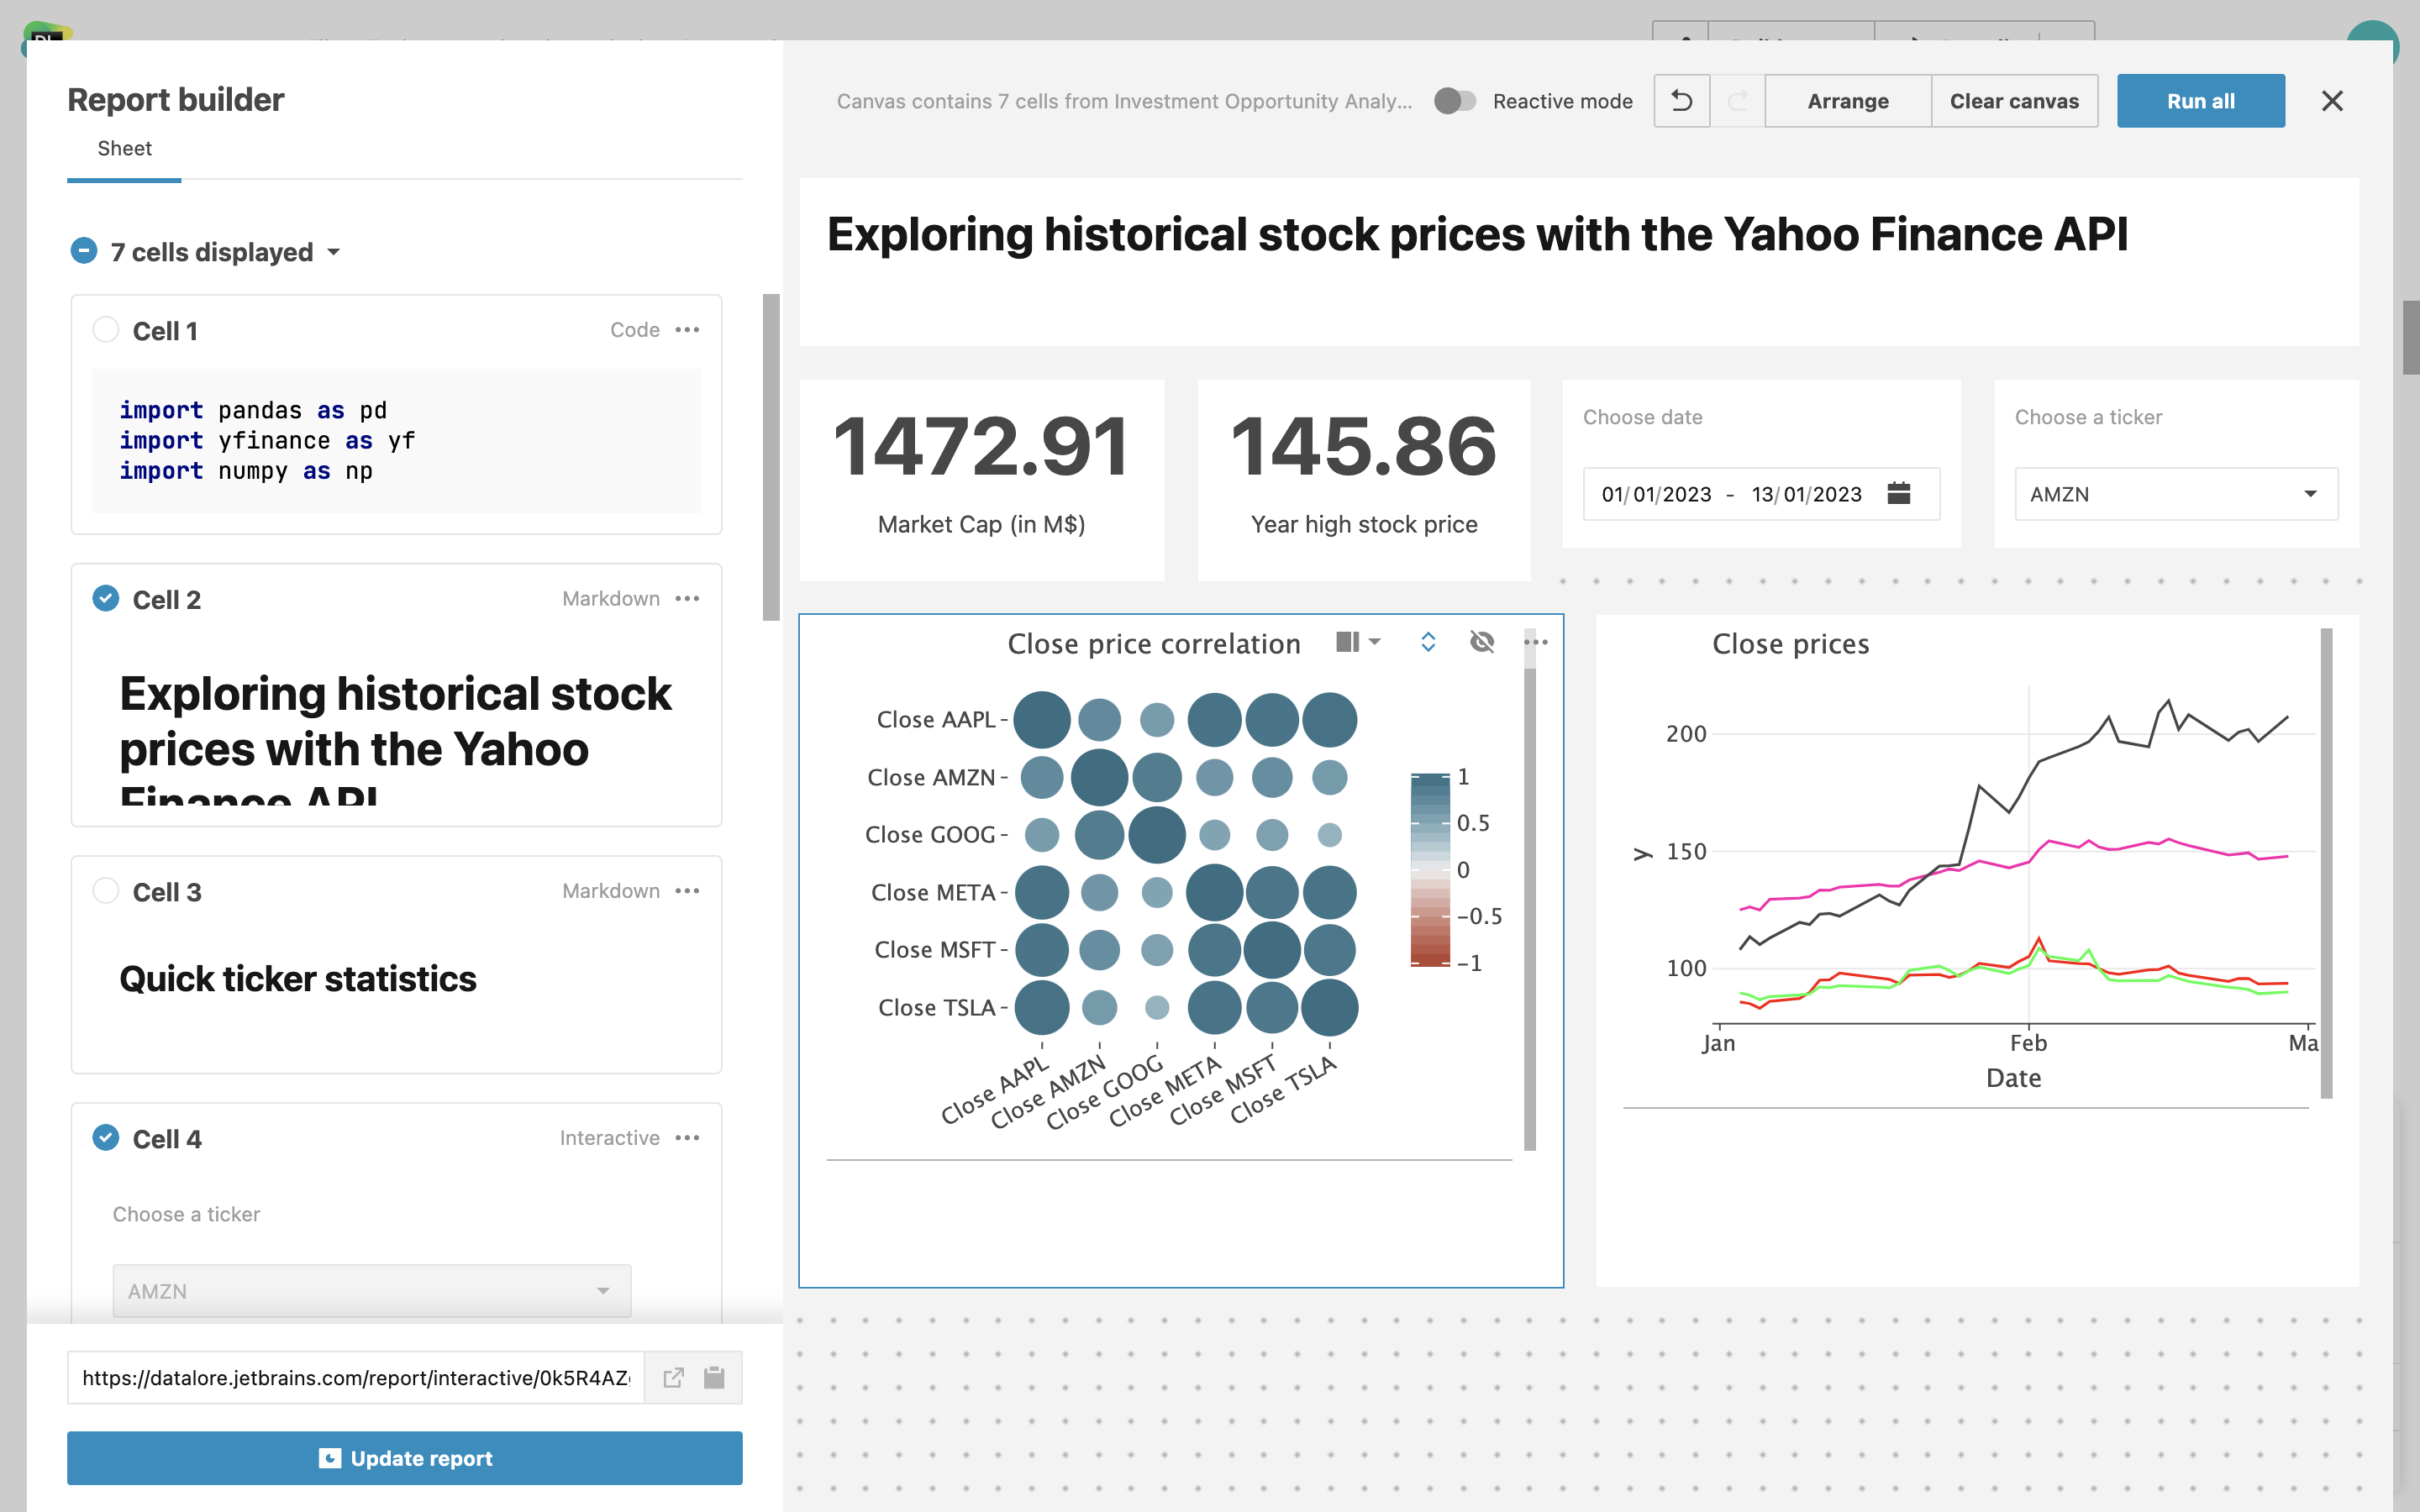Click the report URL input field
This screenshot has width=2420, height=1512.
point(355,1377)
